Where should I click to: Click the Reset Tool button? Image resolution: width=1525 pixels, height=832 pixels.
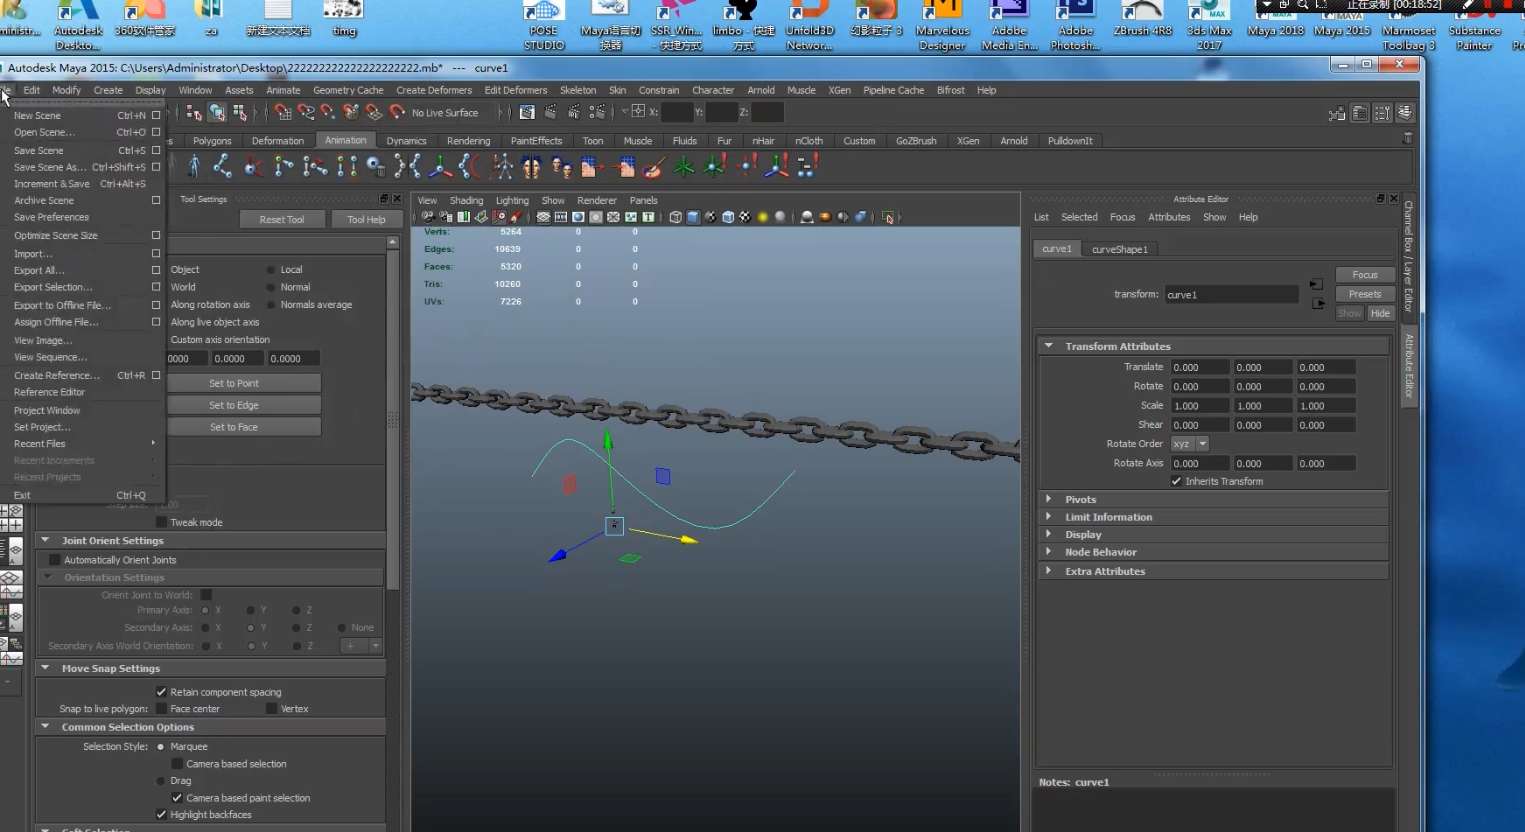pos(282,219)
